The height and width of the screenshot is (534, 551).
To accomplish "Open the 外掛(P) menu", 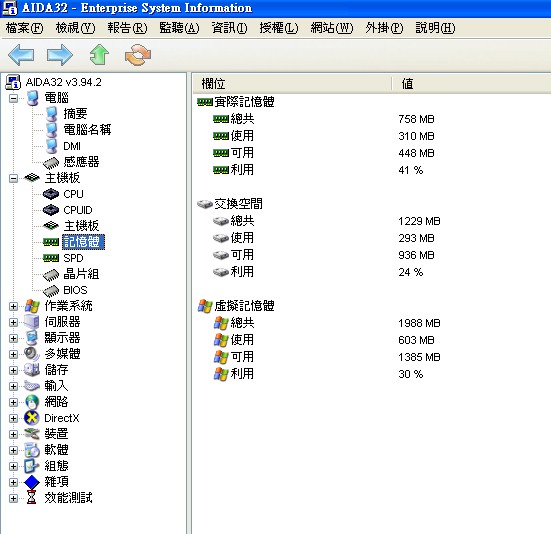I will coord(384,28).
